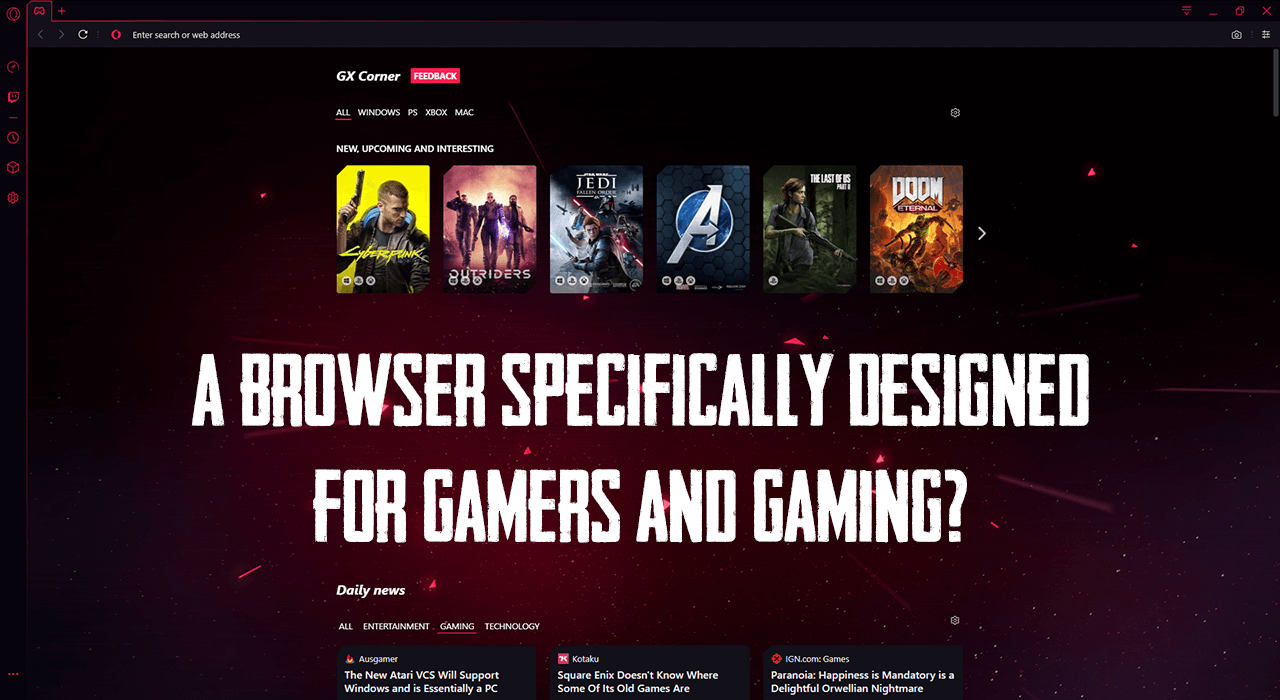Go forward with the forward arrow
The height and width of the screenshot is (700, 1280).
coord(61,34)
